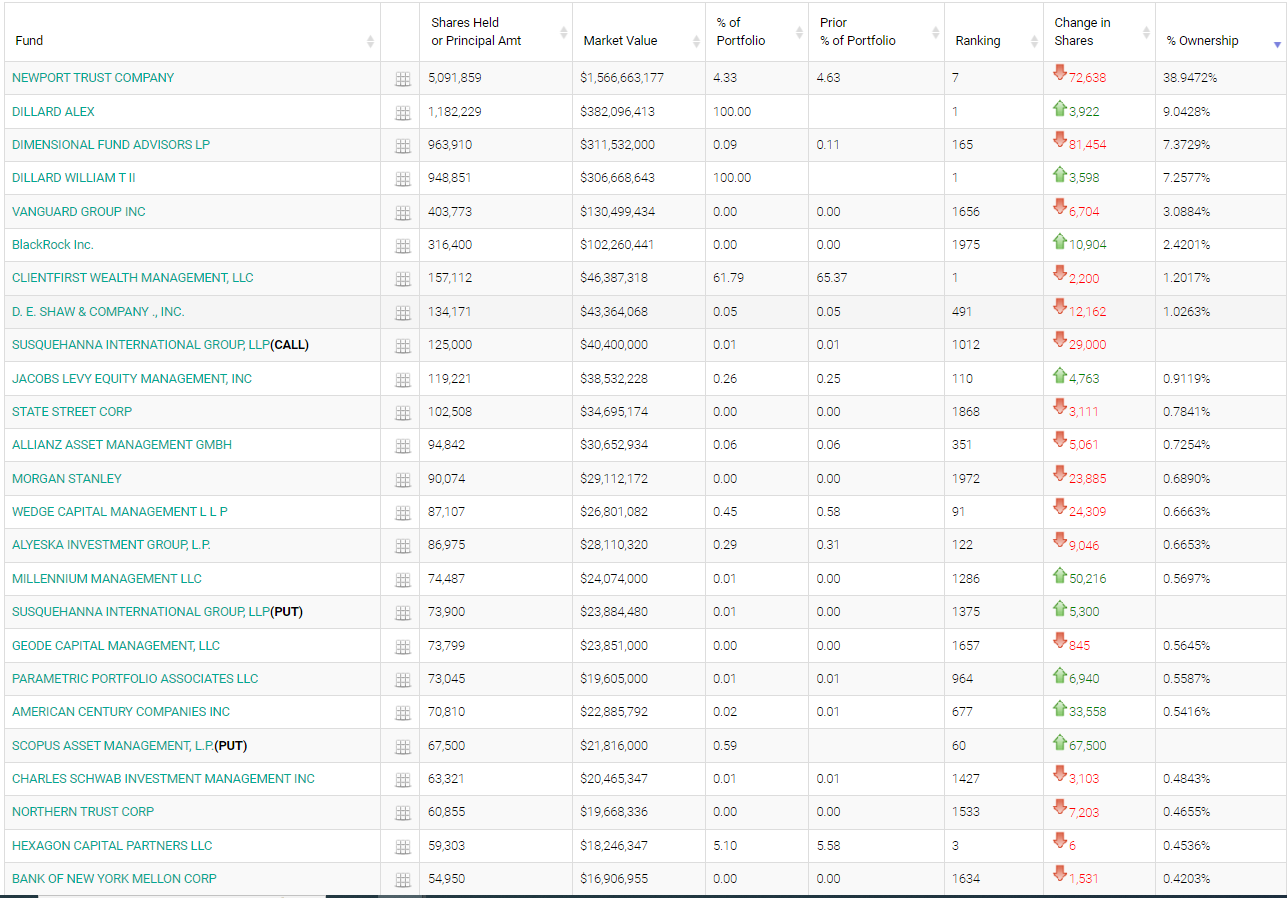The image size is (1287, 898).
Task: Open BlackRock Inc. fund link
Action: (53, 244)
